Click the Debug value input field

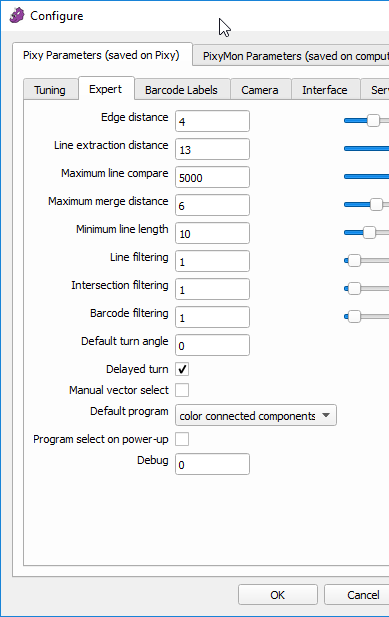[212, 464]
